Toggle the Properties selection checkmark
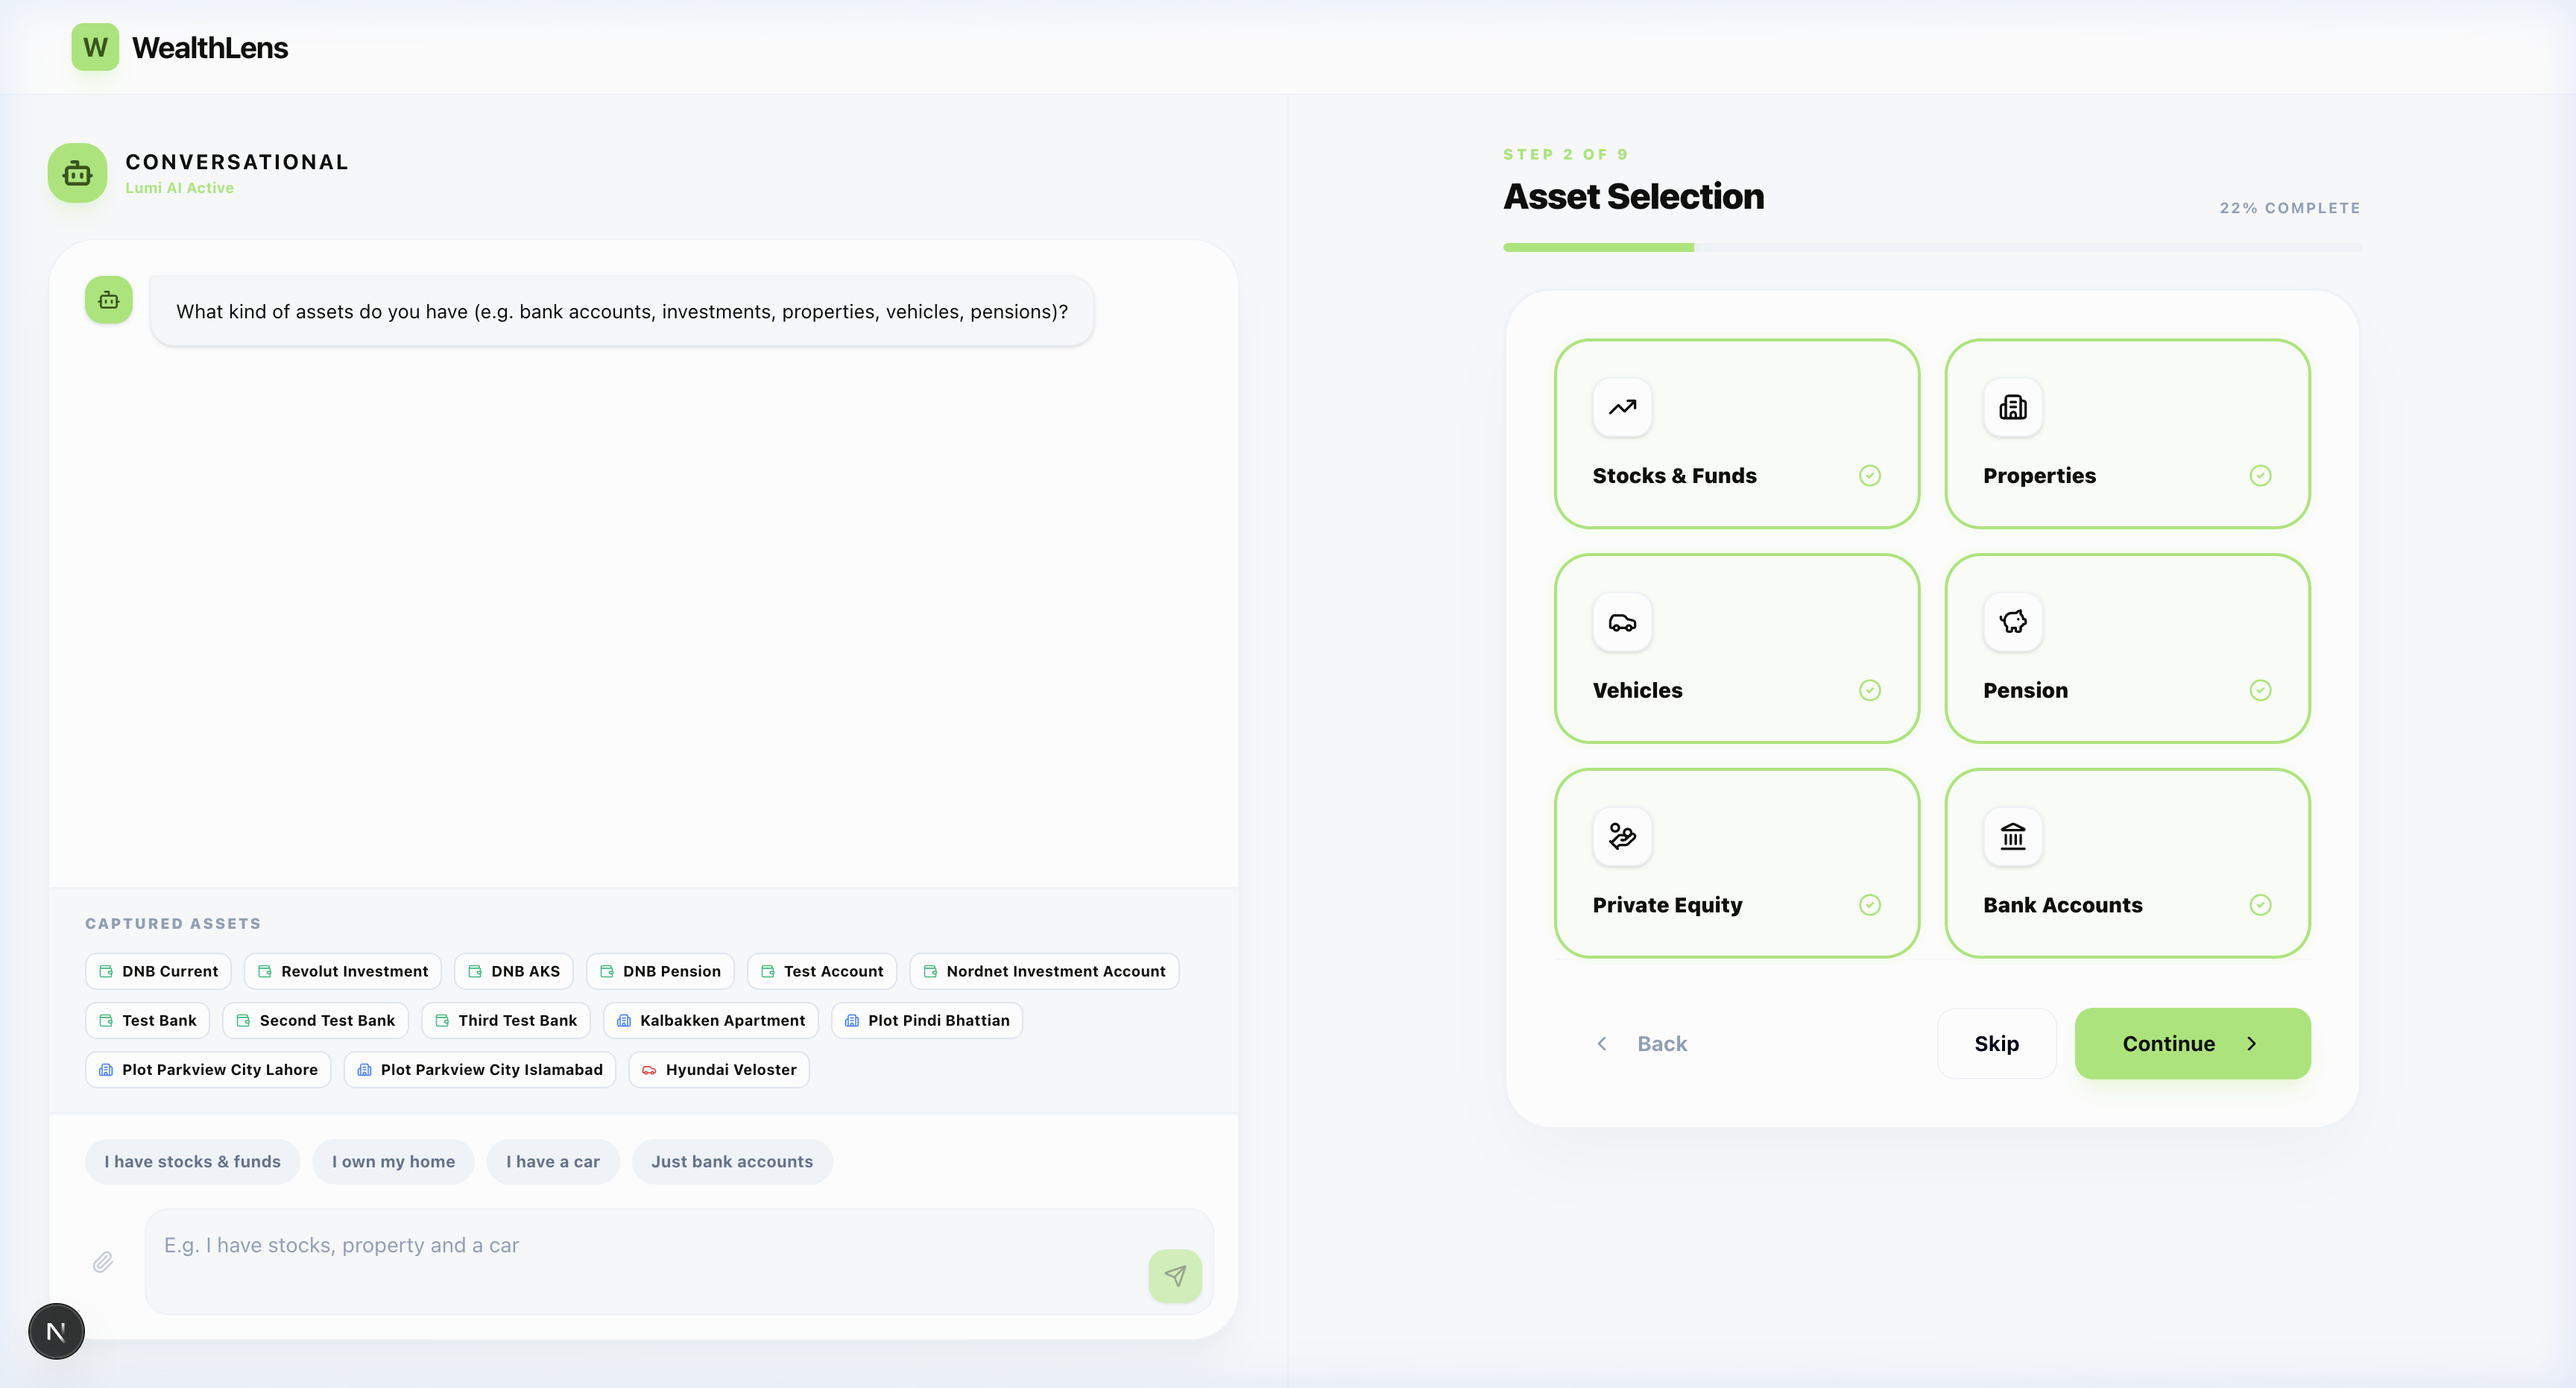 [x=2260, y=476]
